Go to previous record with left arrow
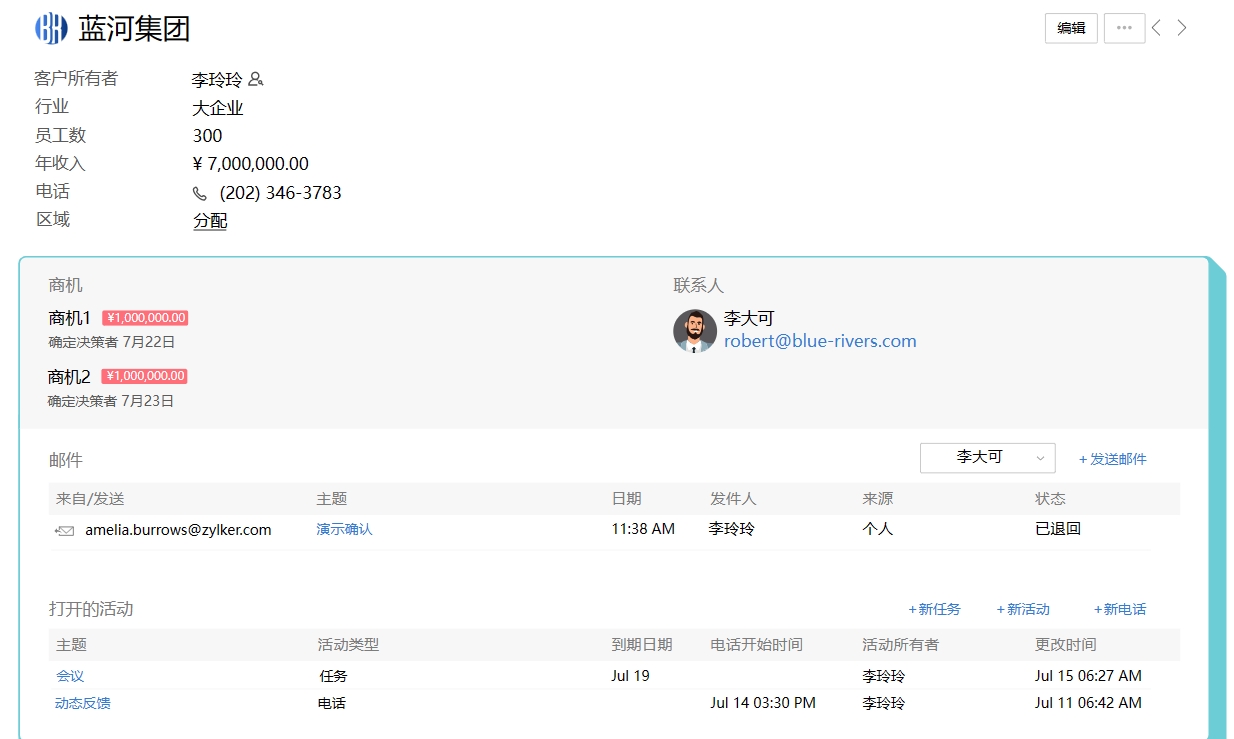1234x739 pixels. tap(1156, 28)
